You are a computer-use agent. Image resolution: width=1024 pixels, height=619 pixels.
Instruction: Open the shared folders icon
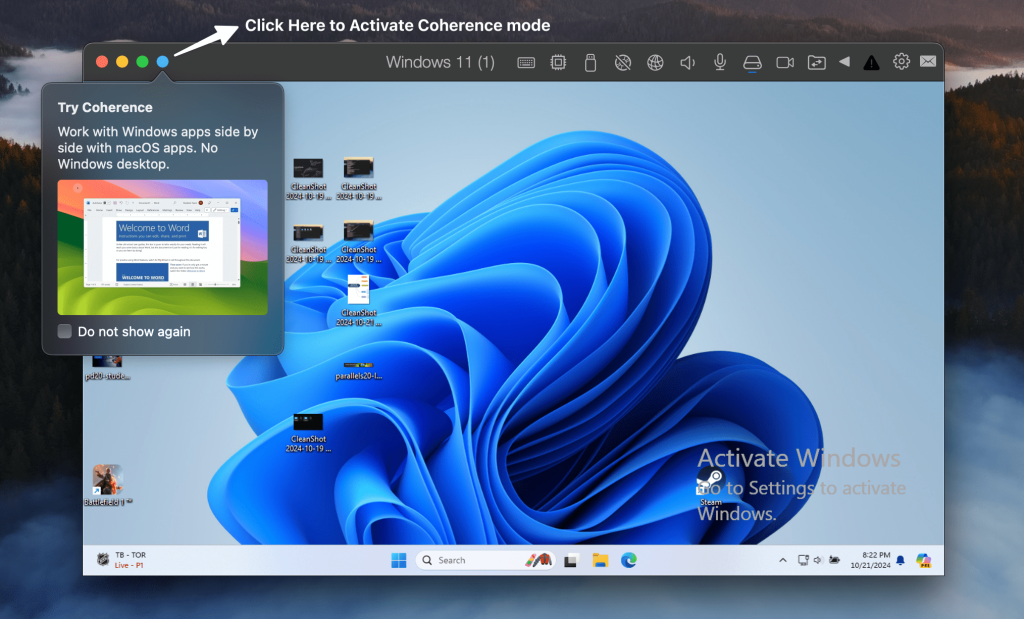pos(817,63)
